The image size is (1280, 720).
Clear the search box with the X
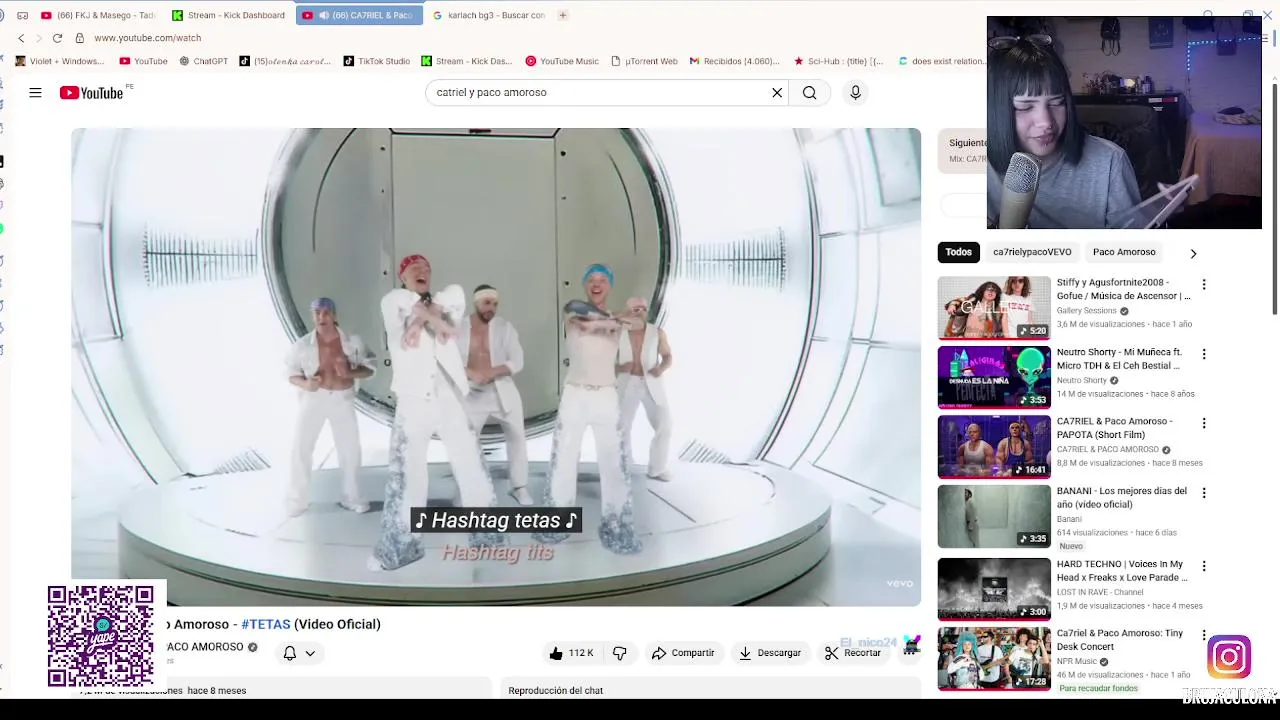point(777,92)
